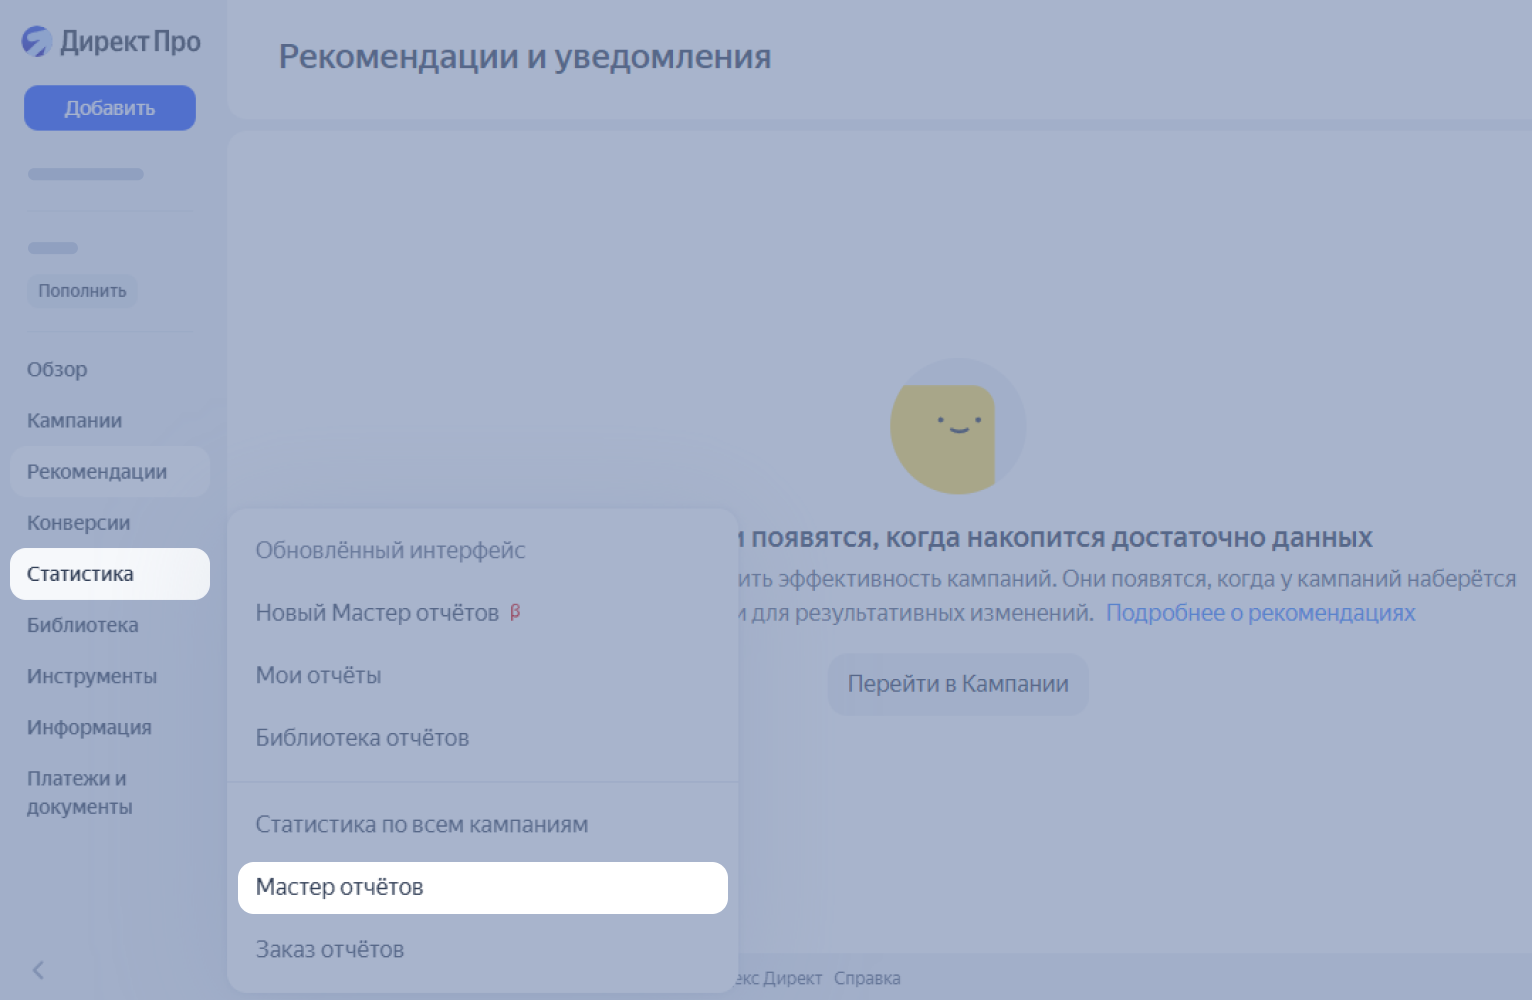Open the Подробнее о рекомендациях link
The image size is (1532, 1000).
[1261, 612]
